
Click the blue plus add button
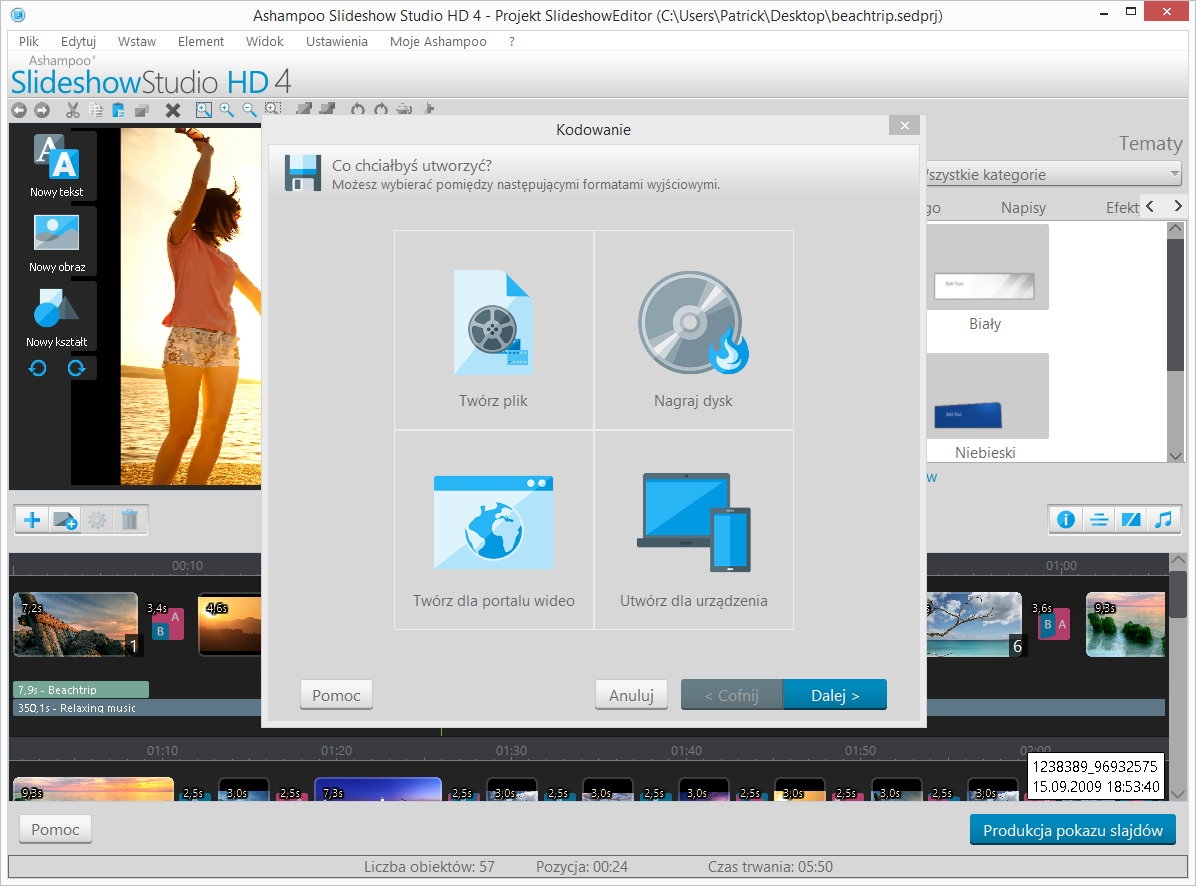[x=32, y=520]
